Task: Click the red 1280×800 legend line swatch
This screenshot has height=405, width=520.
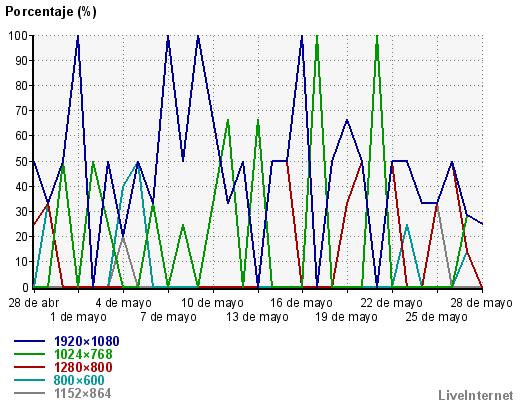Action: click(x=29, y=367)
